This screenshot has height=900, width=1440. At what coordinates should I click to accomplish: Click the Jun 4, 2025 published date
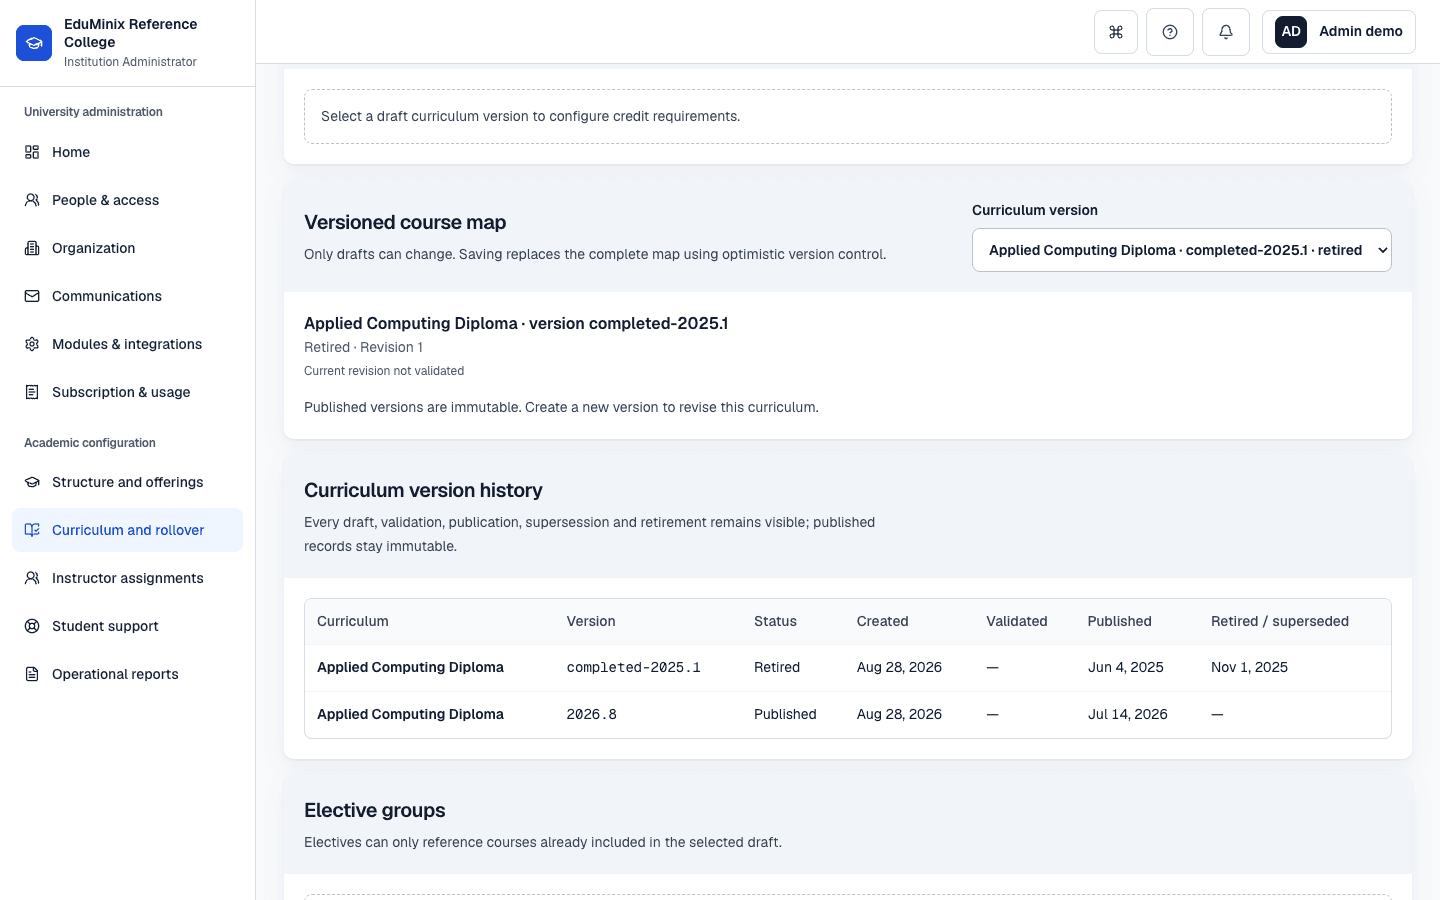pos(1125,667)
